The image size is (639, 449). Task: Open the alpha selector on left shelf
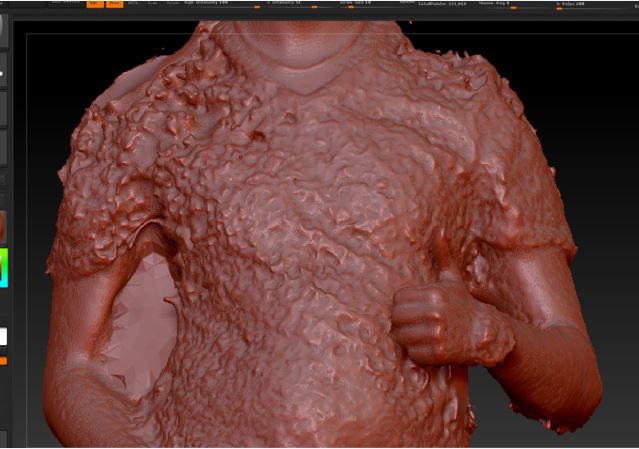[3, 110]
